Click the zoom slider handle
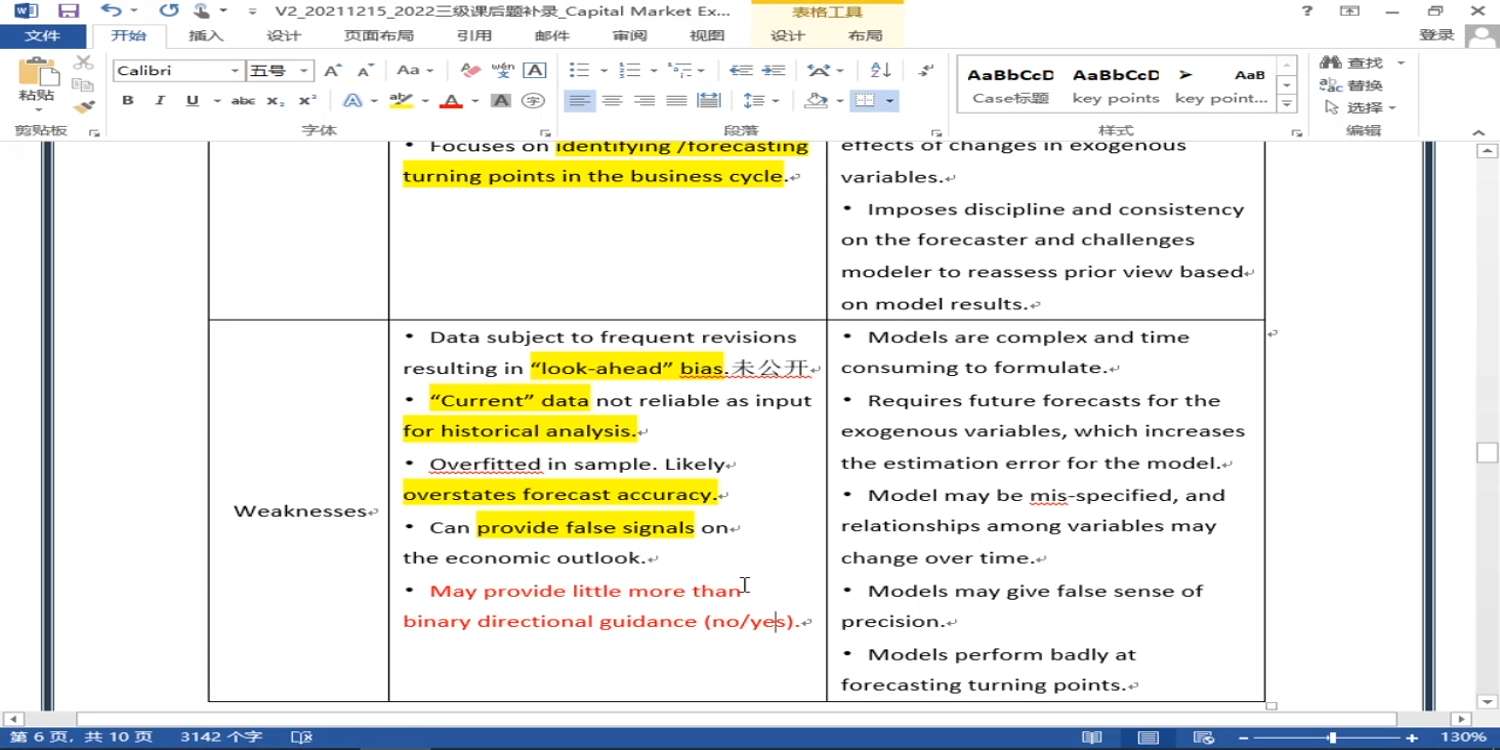Image resolution: width=1500 pixels, height=750 pixels. 1332,738
